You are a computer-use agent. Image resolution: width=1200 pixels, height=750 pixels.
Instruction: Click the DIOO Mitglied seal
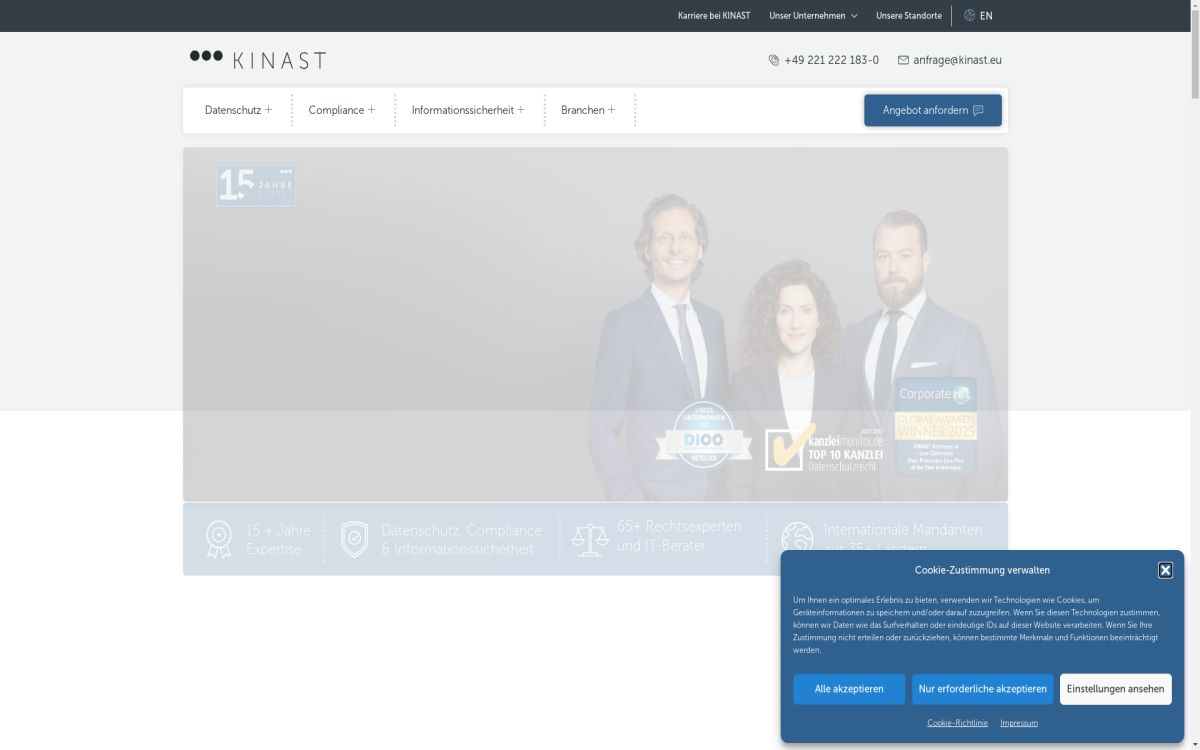point(705,437)
